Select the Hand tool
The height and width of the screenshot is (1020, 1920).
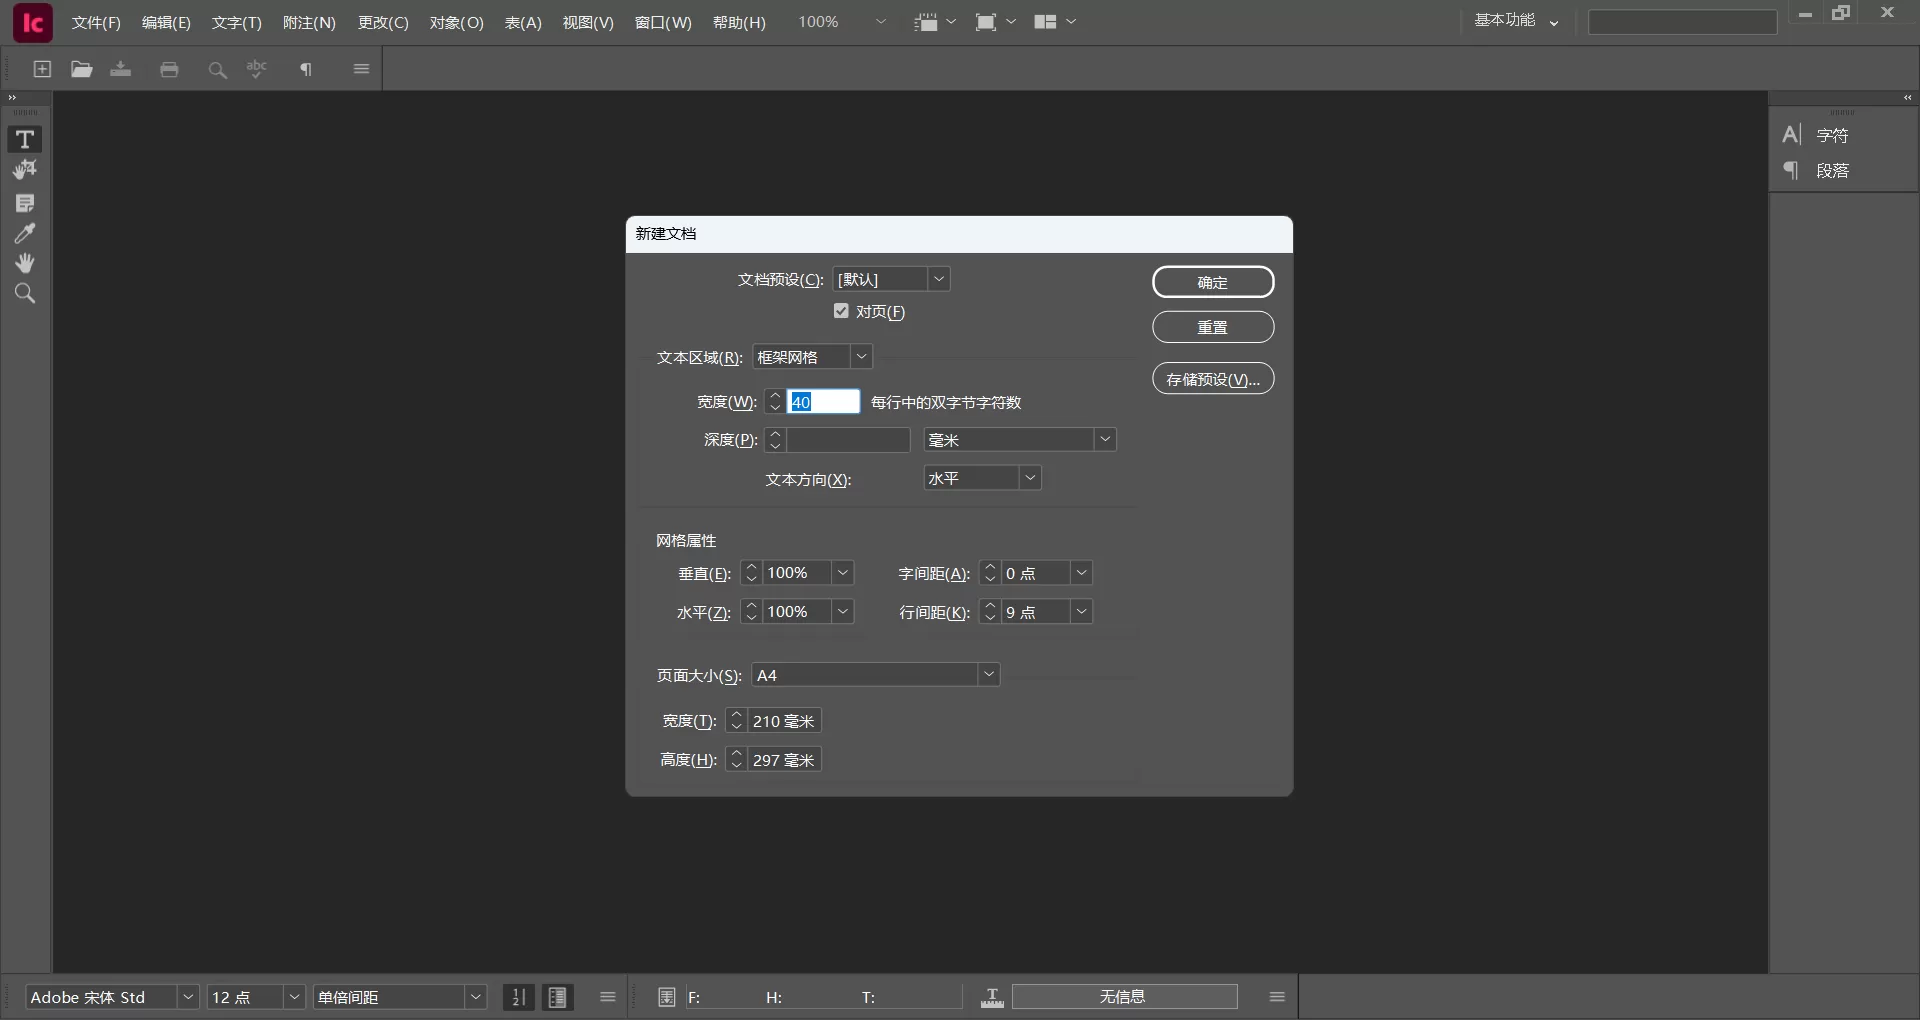pyautogui.click(x=24, y=262)
